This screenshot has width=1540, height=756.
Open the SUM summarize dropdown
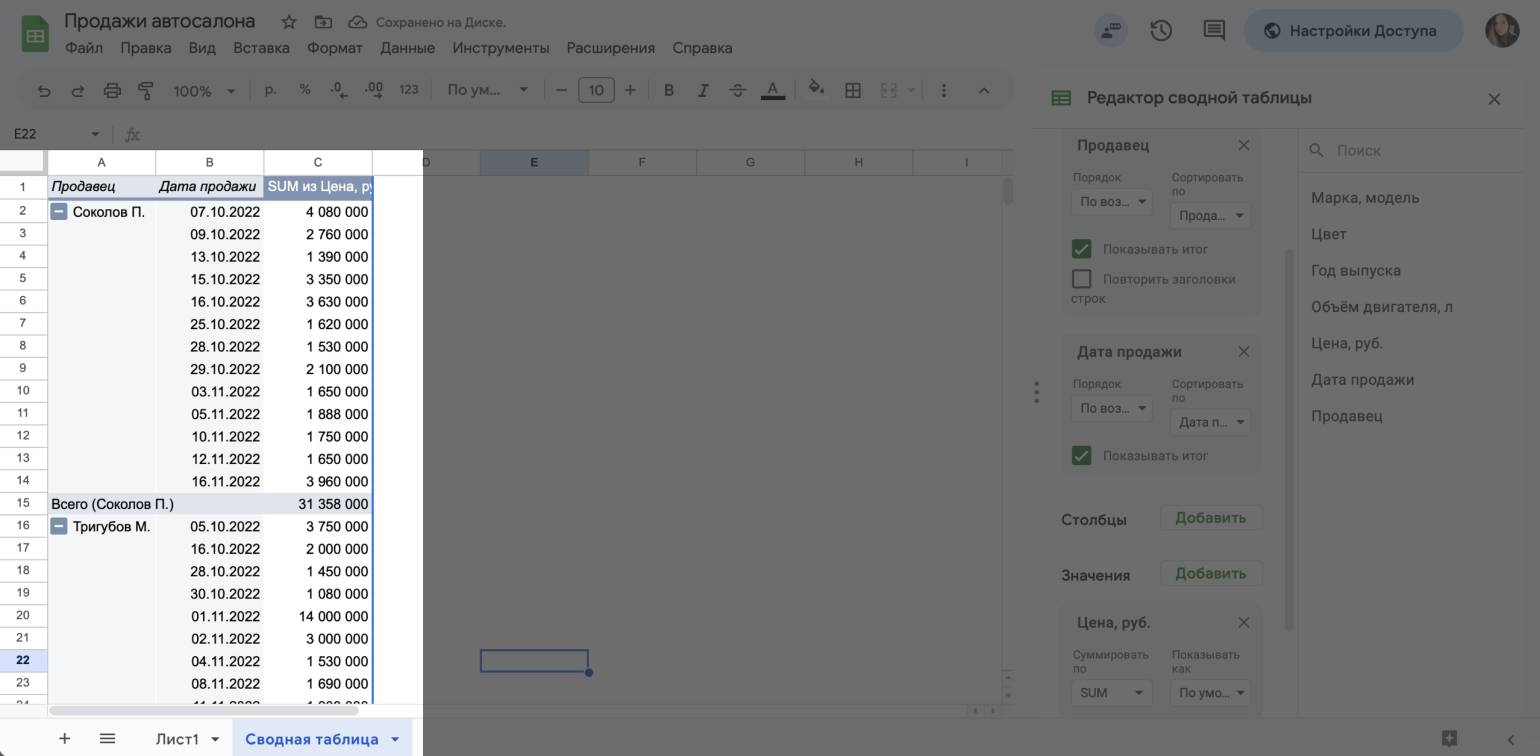pos(1112,692)
